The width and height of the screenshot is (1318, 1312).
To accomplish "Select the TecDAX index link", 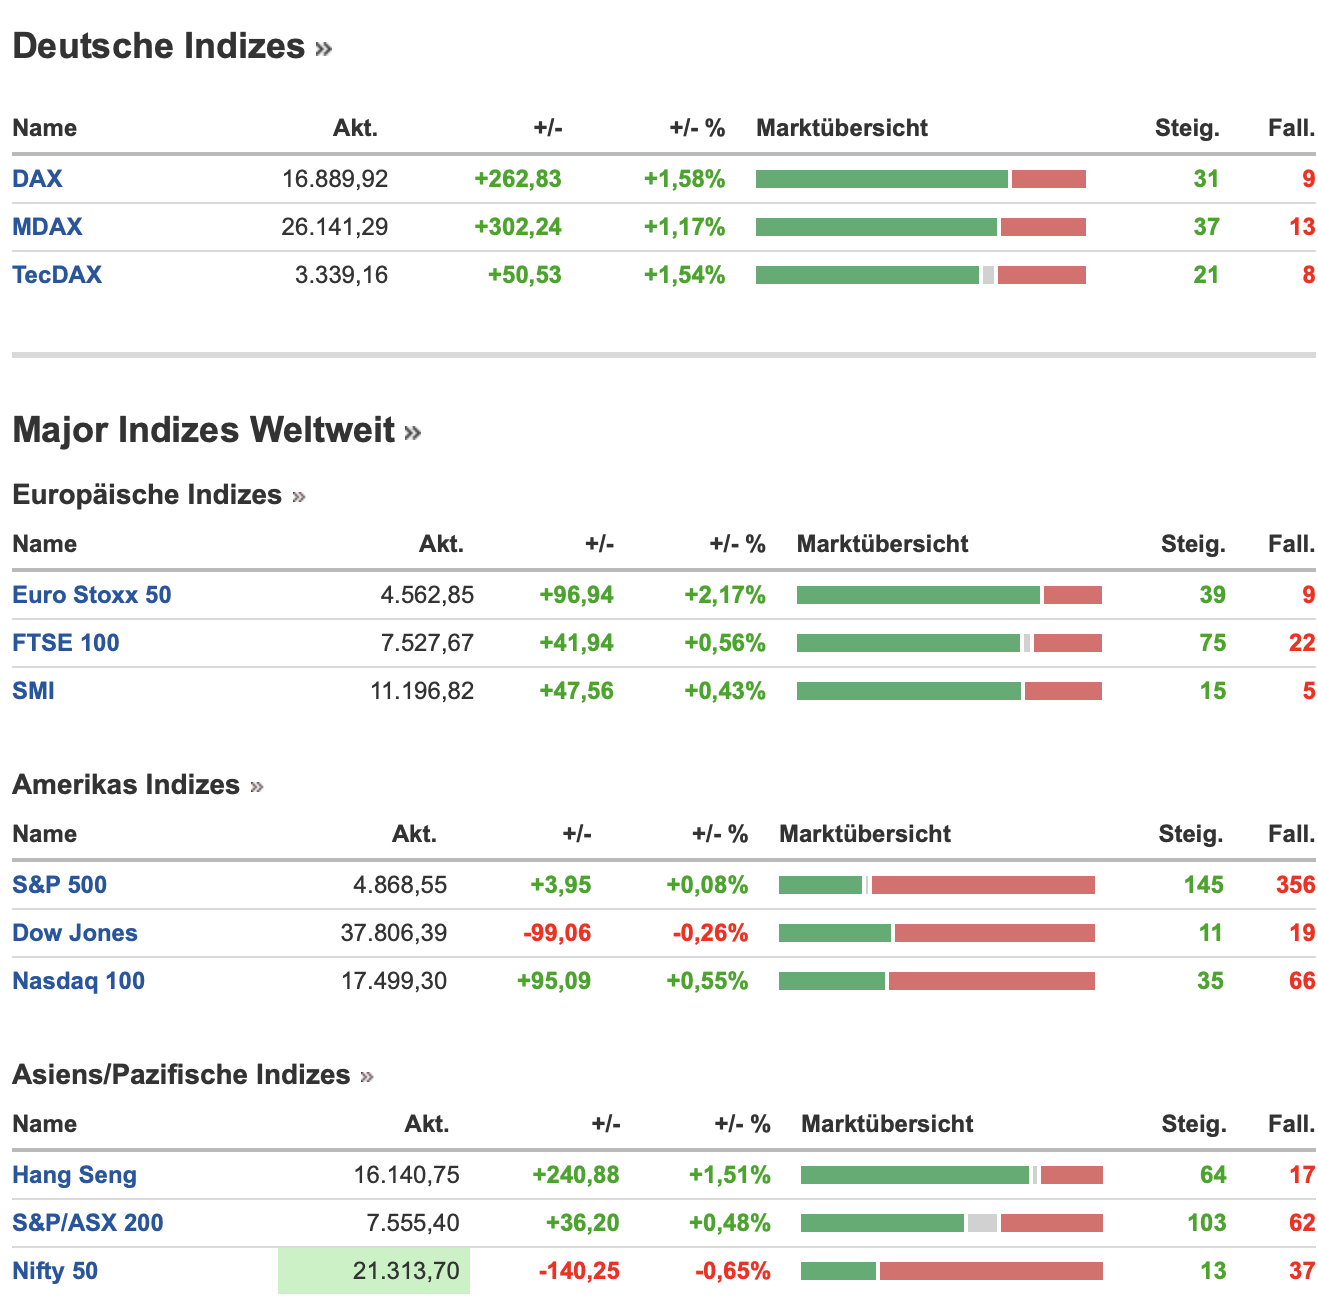I will tap(57, 275).
